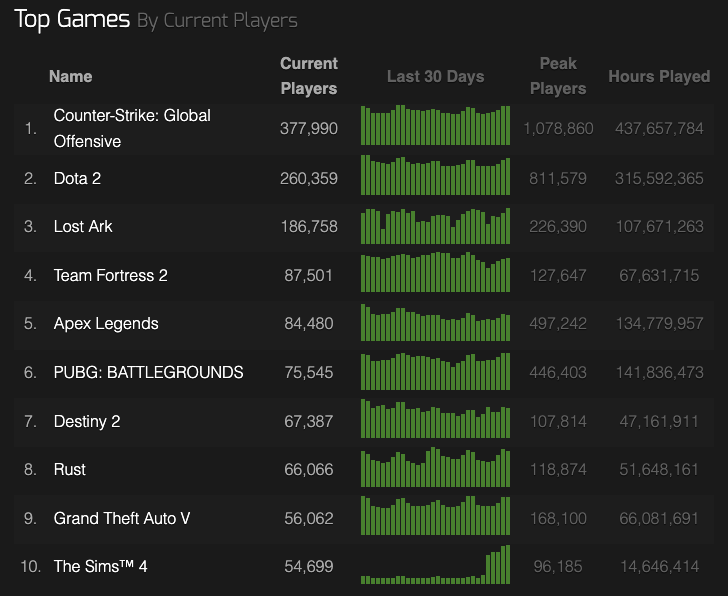Screen dimensions: 728x596
Task: Click the Peak Players column header
Action: click(x=558, y=76)
